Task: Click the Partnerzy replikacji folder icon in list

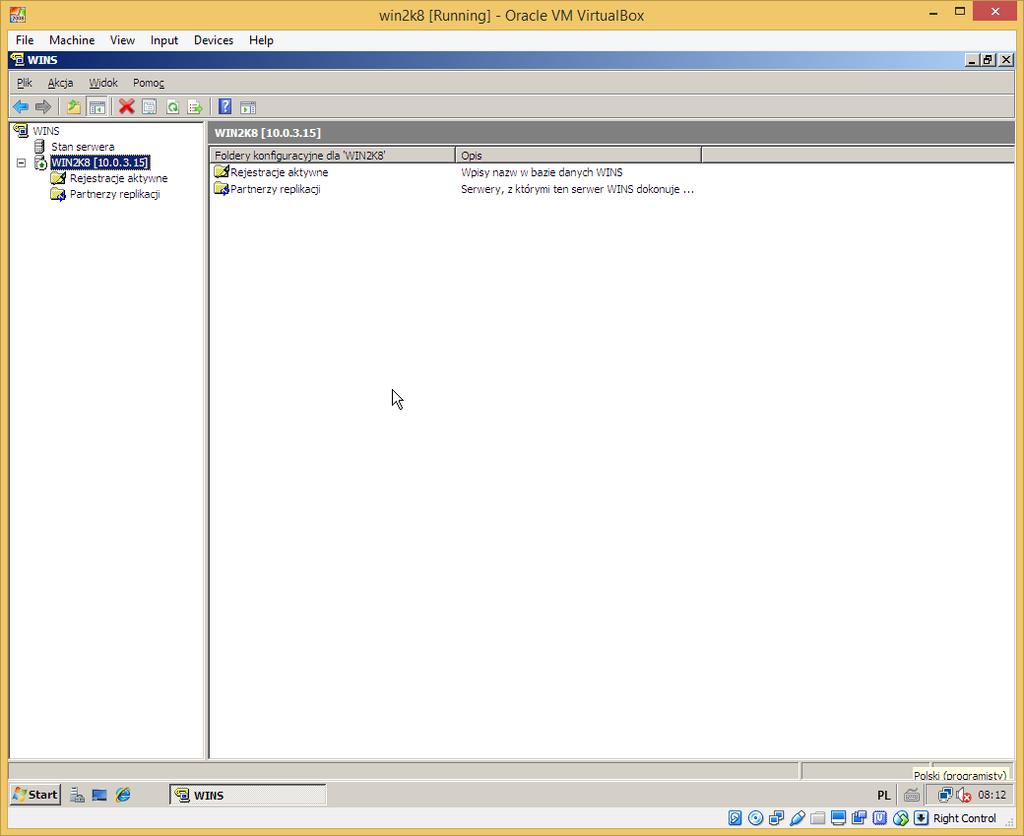Action: coord(221,189)
